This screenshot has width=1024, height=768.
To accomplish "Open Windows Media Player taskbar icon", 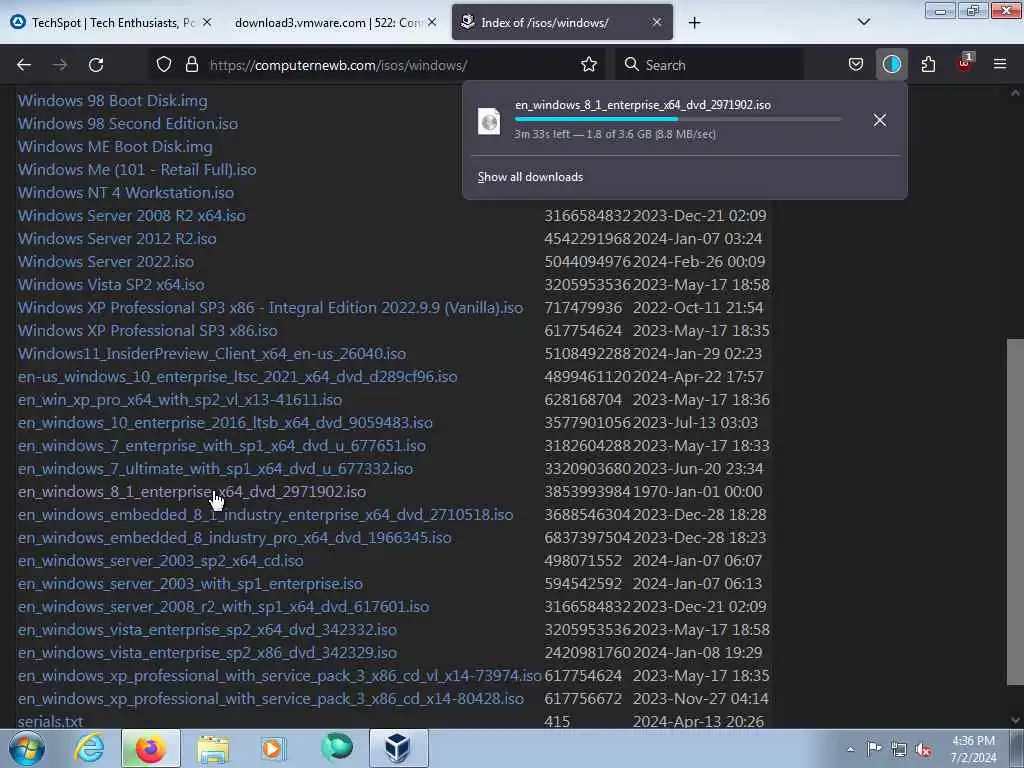I will point(273,748).
